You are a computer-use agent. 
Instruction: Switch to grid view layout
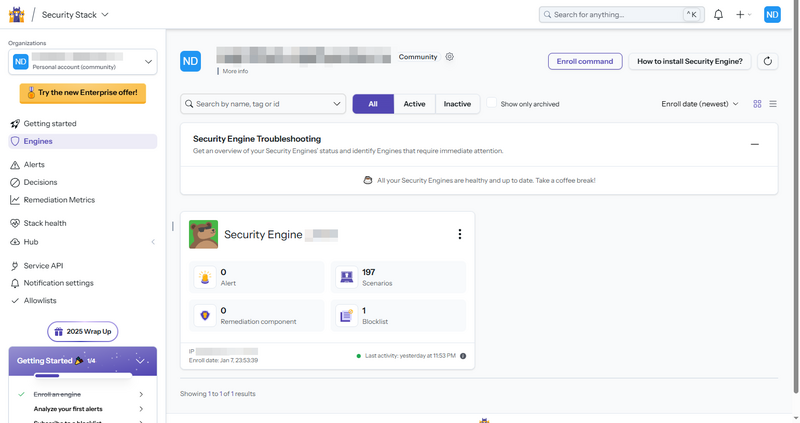tap(757, 104)
